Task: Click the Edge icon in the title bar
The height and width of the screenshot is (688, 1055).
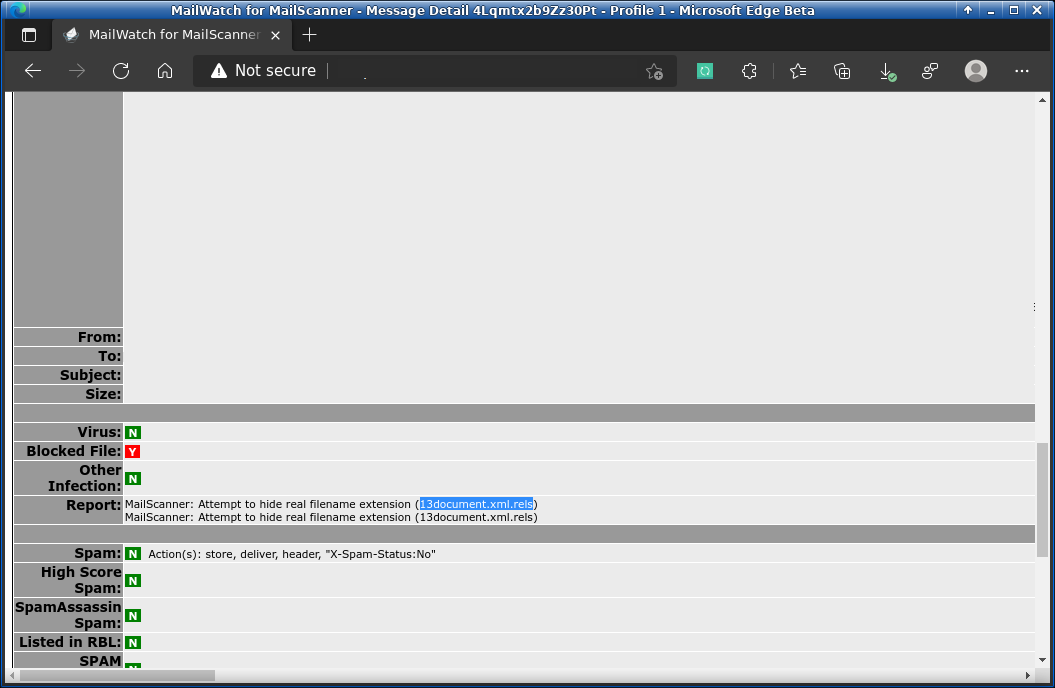Action: tap(17, 9)
